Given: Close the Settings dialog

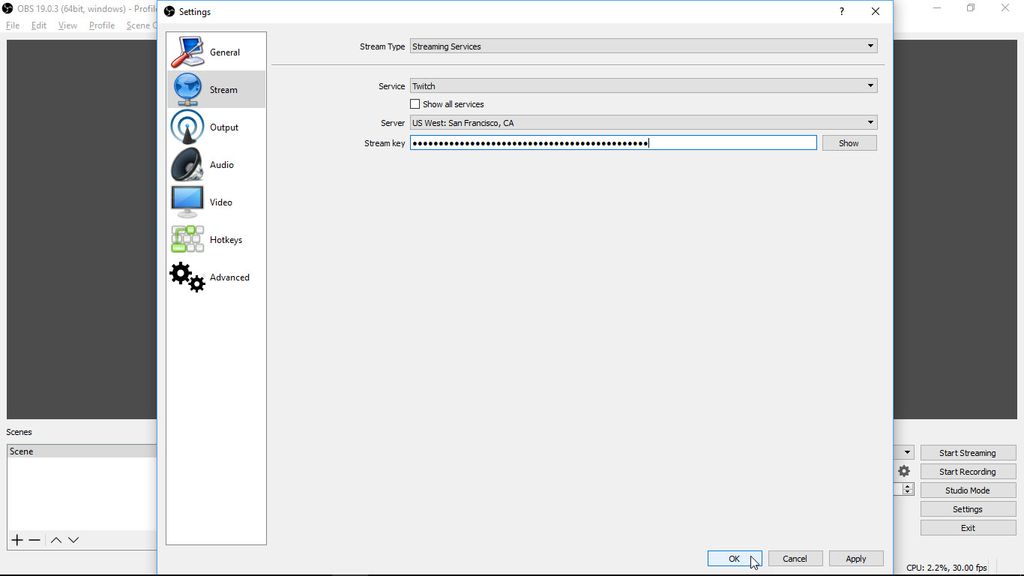Looking at the screenshot, I should [875, 11].
